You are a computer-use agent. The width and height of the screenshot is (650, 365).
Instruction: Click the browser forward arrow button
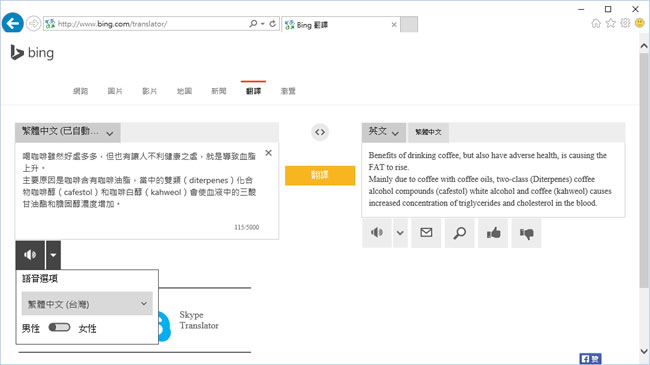(34, 24)
